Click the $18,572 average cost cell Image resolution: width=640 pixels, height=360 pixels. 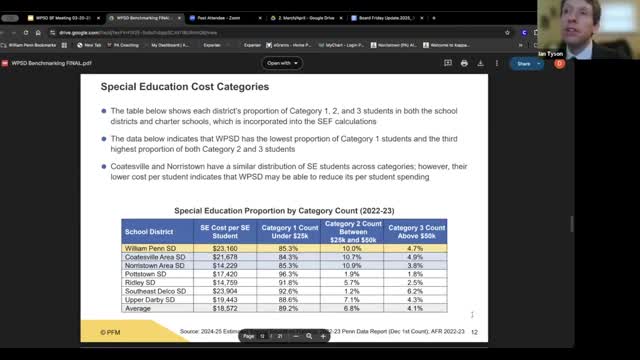click(225, 309)
